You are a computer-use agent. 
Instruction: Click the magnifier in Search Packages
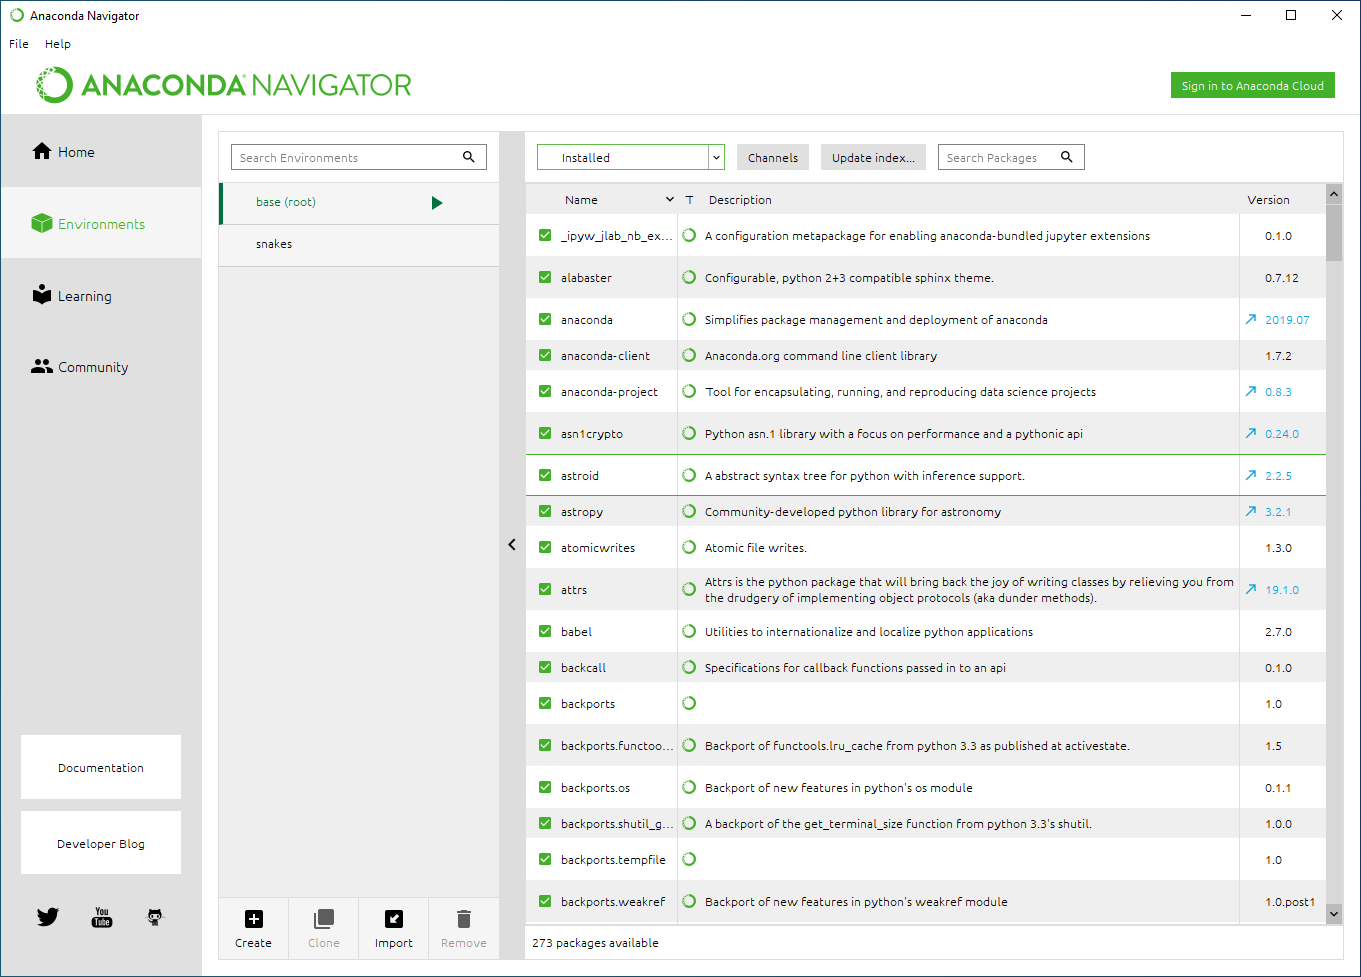pyautogui.click(x=1067, y=157)
